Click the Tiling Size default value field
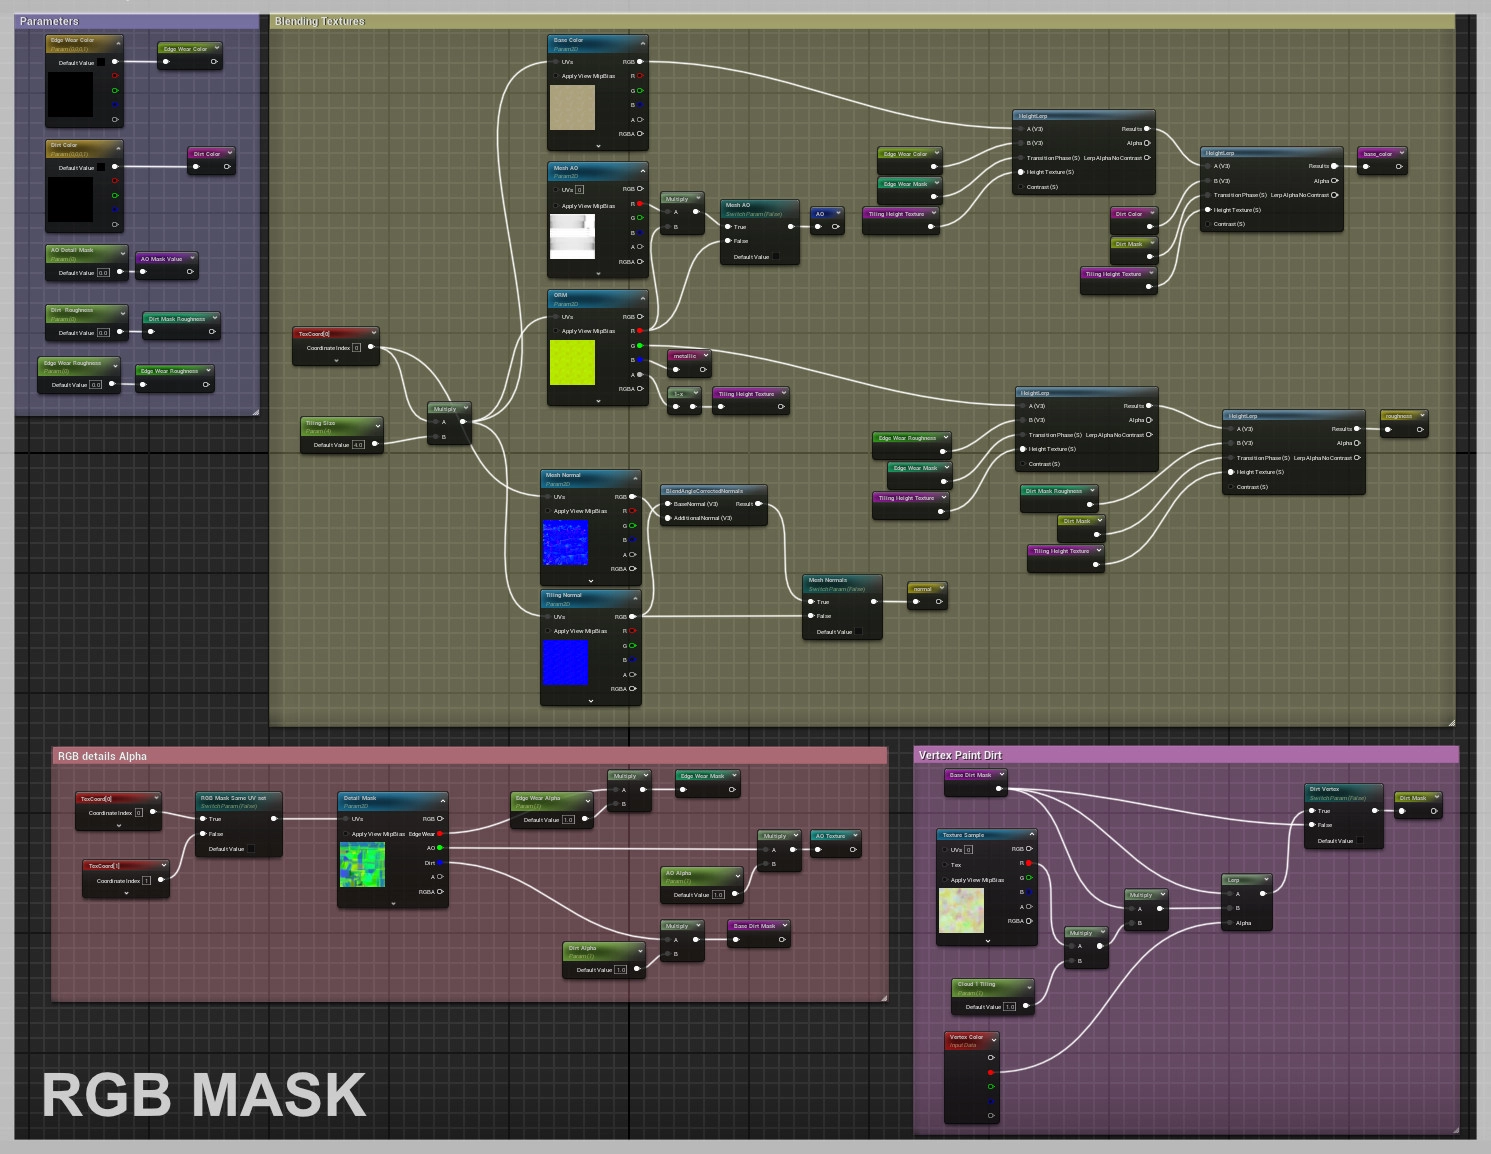 tap(358, 445)
